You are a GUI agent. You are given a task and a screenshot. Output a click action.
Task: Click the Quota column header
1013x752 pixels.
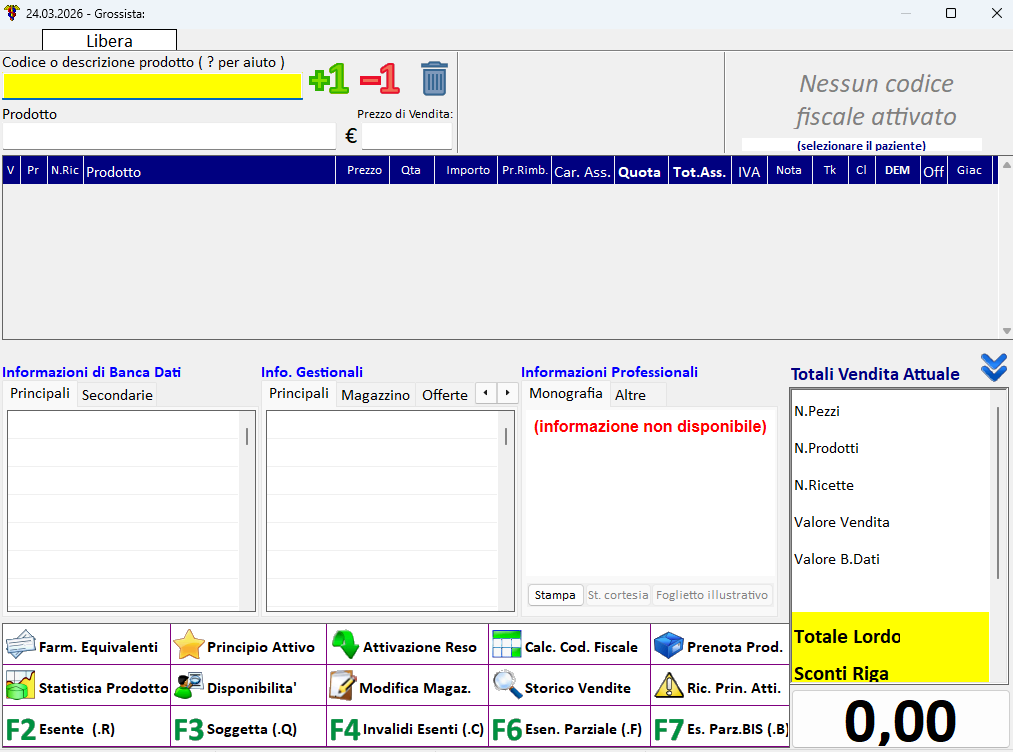coord(640,171)
